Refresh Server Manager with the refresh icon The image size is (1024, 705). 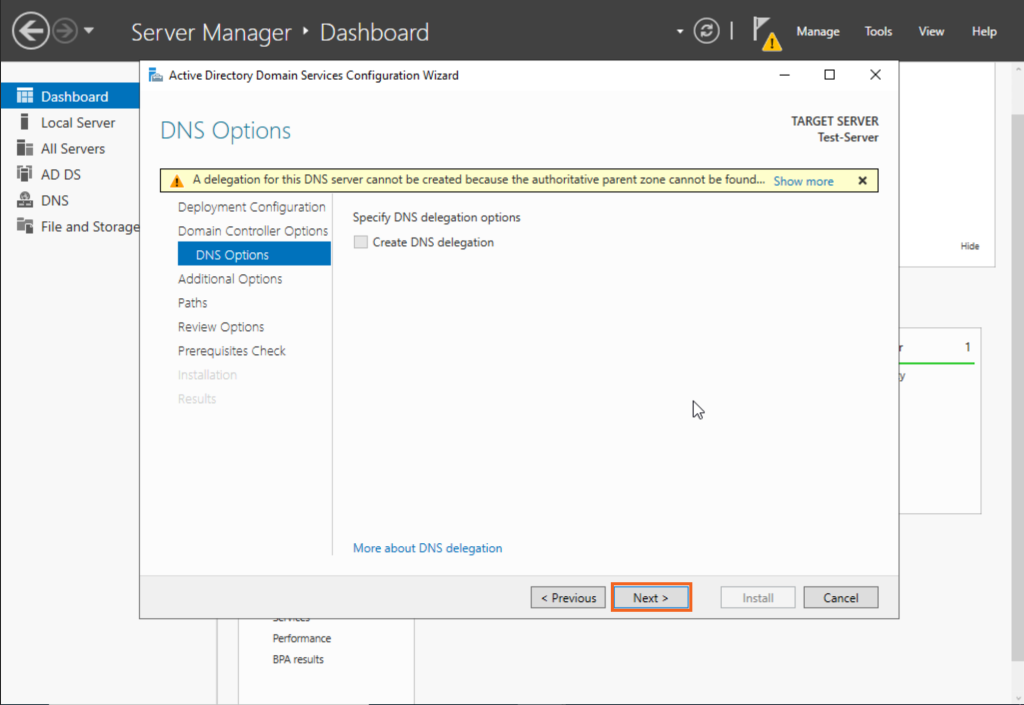click(706, 30)
